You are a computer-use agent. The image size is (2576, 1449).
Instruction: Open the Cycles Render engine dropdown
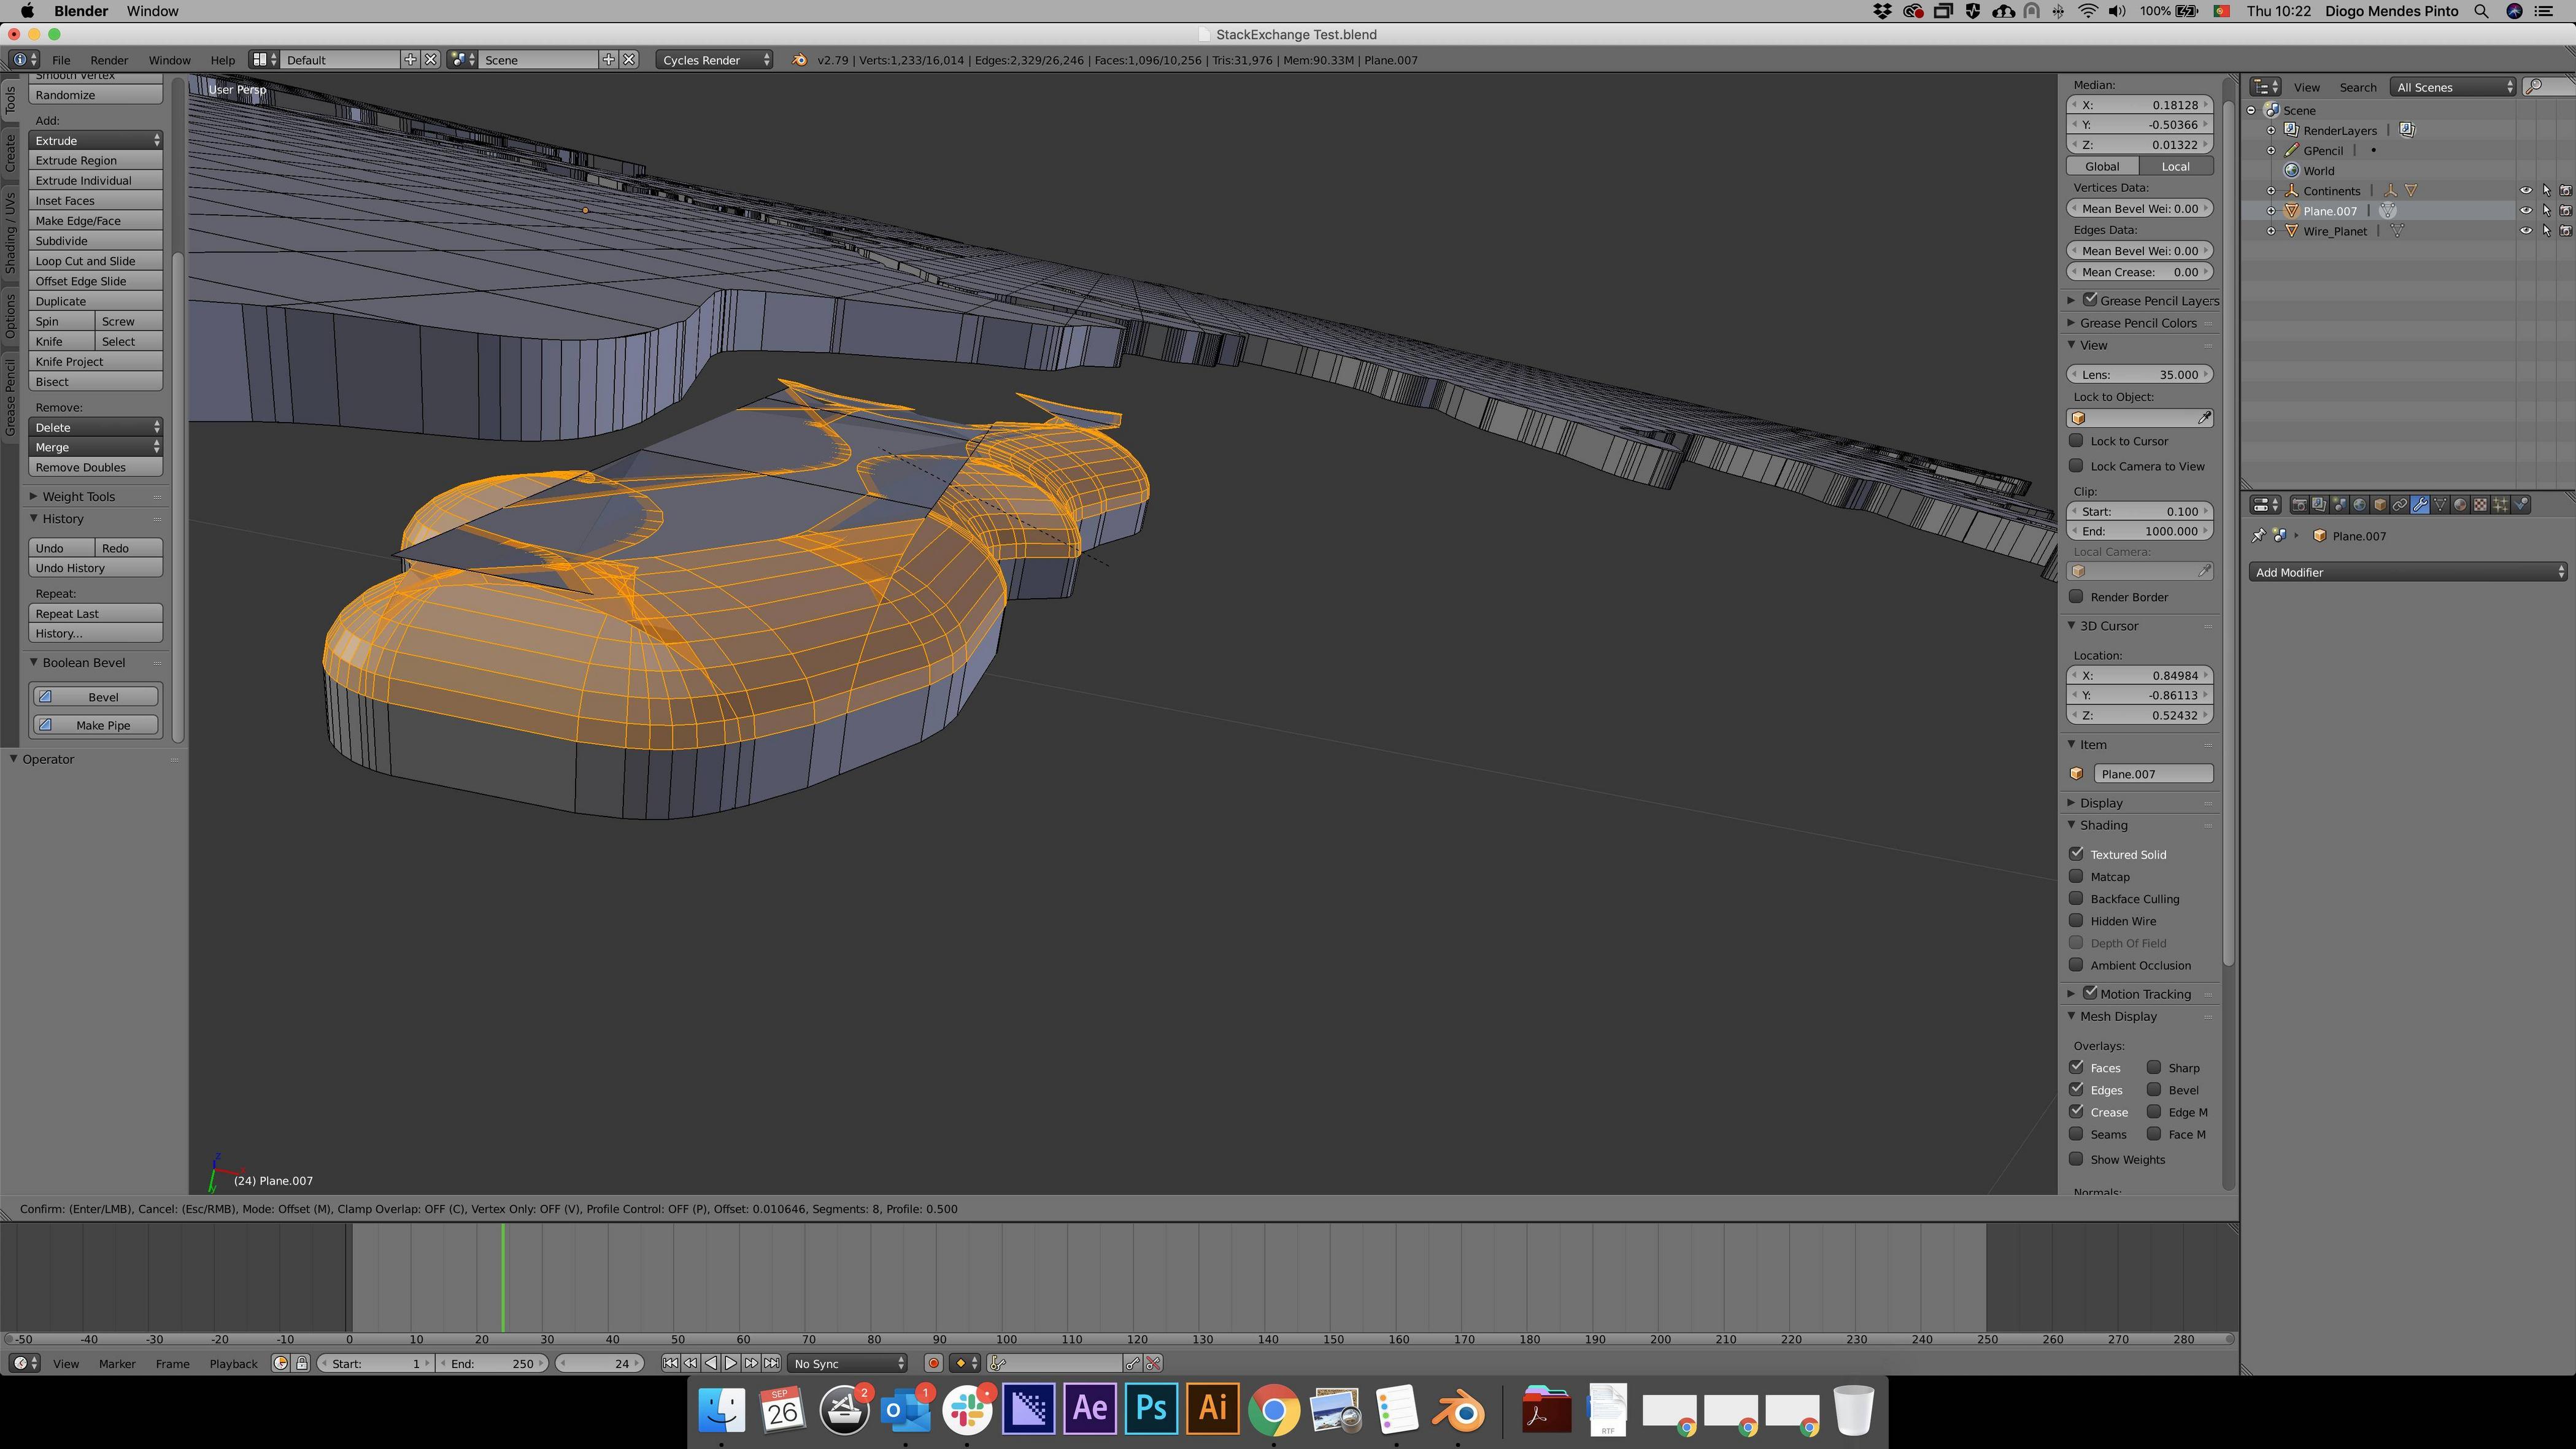tap(714, 60)
